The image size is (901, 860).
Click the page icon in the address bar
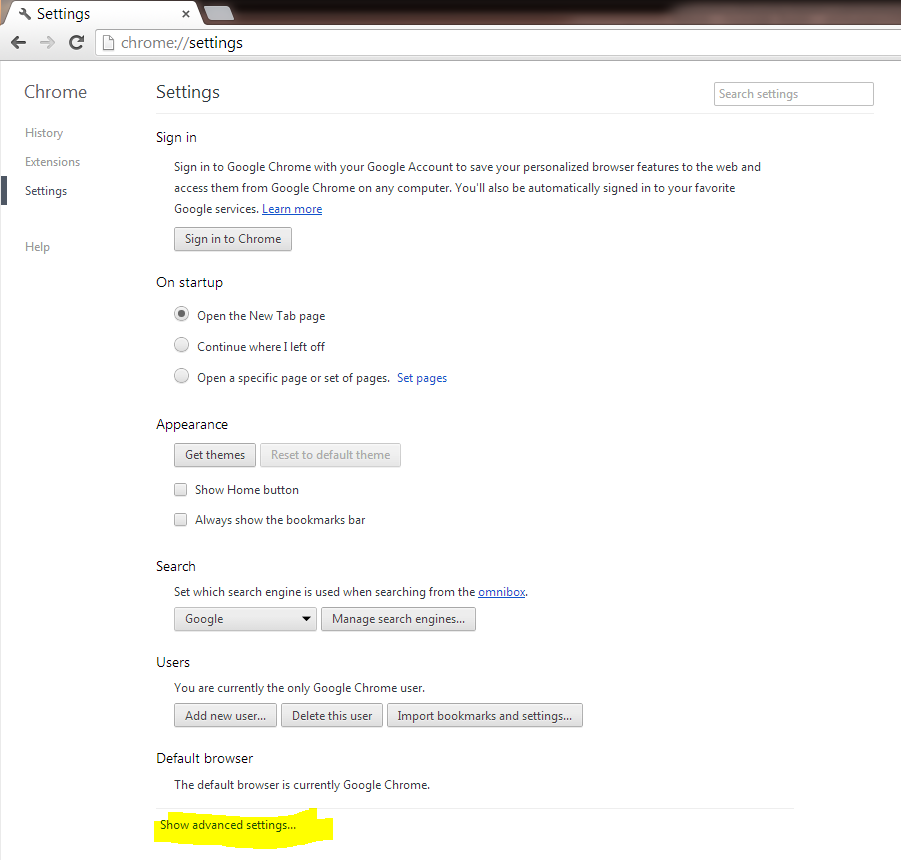point(107,43)
